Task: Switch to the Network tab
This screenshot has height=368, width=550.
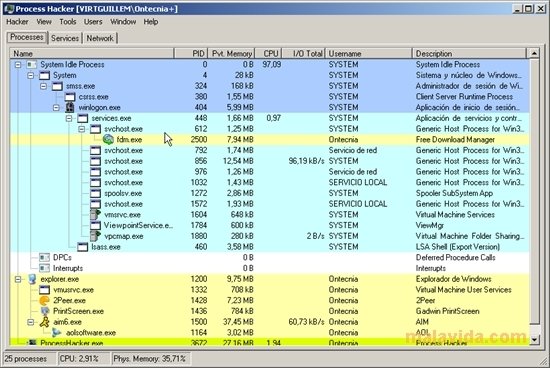Action: coord(100,38)
